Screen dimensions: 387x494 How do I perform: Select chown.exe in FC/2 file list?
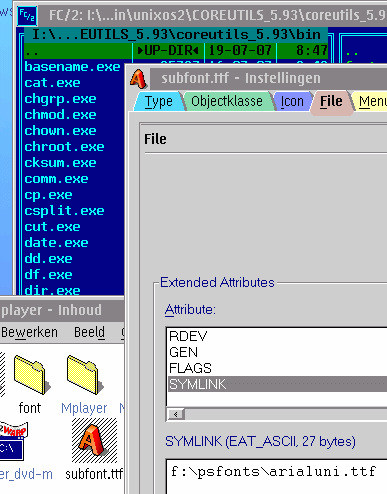pos(60,131)
